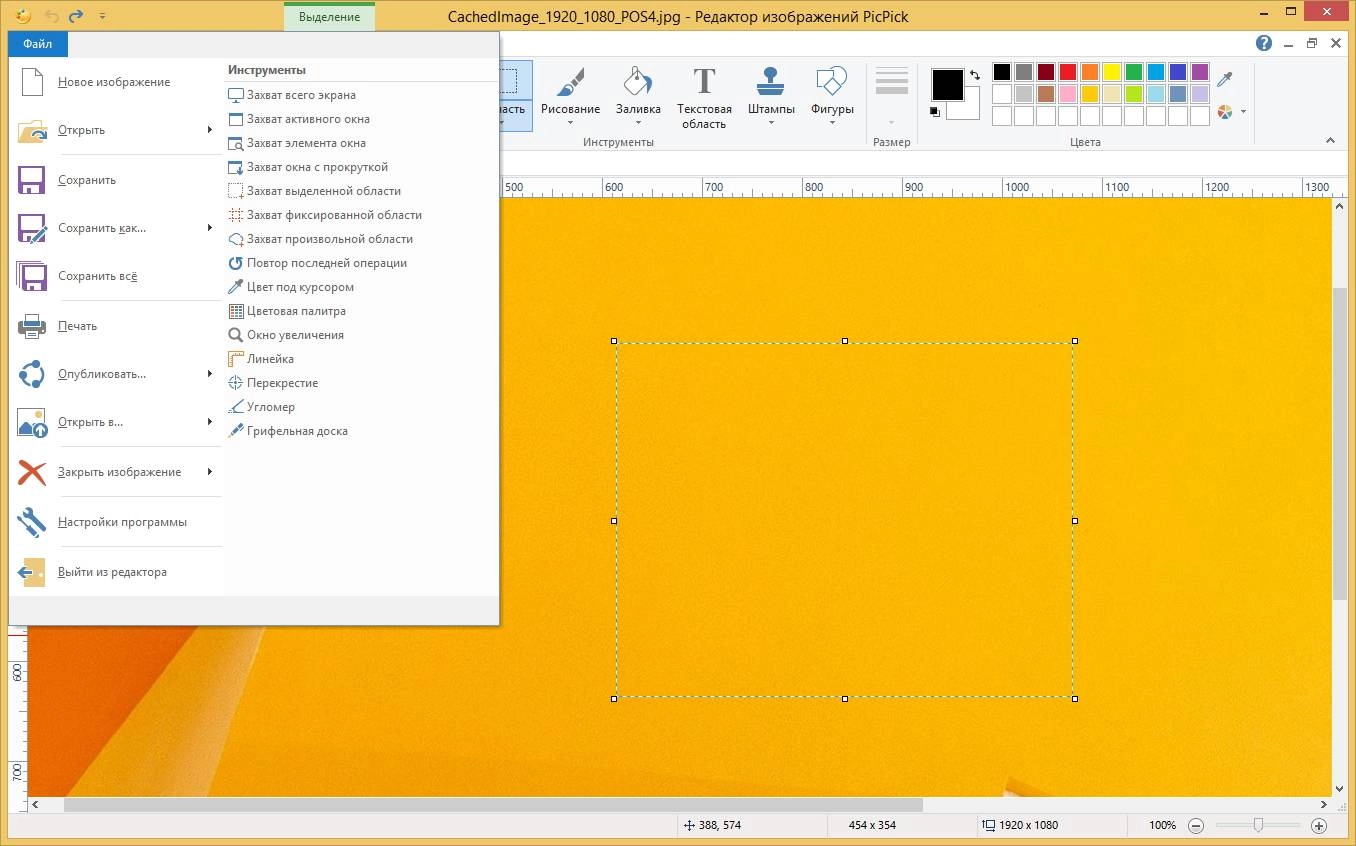
Task: Click Сохранить всё
Action: tap(116, 276)
